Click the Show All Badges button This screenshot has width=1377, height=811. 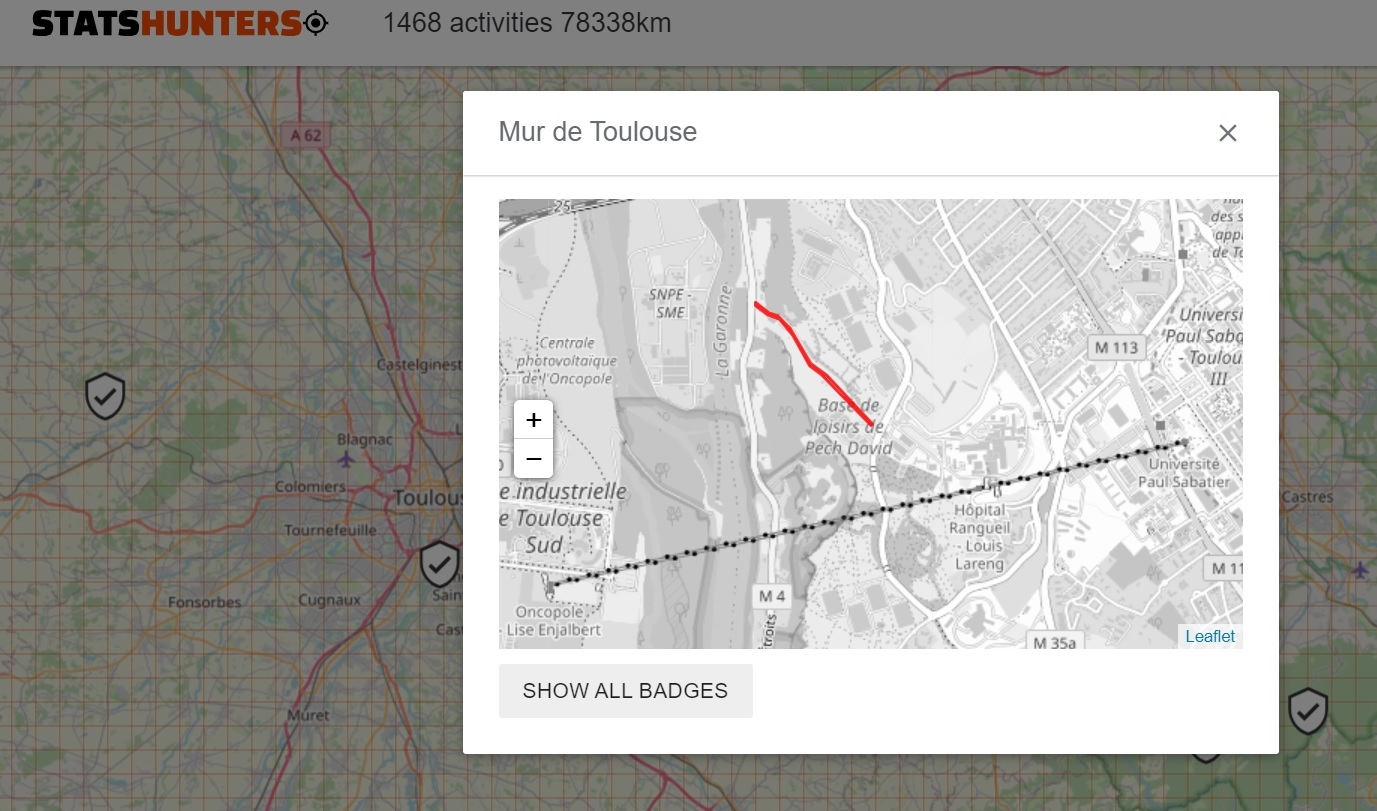pos(625,691)
